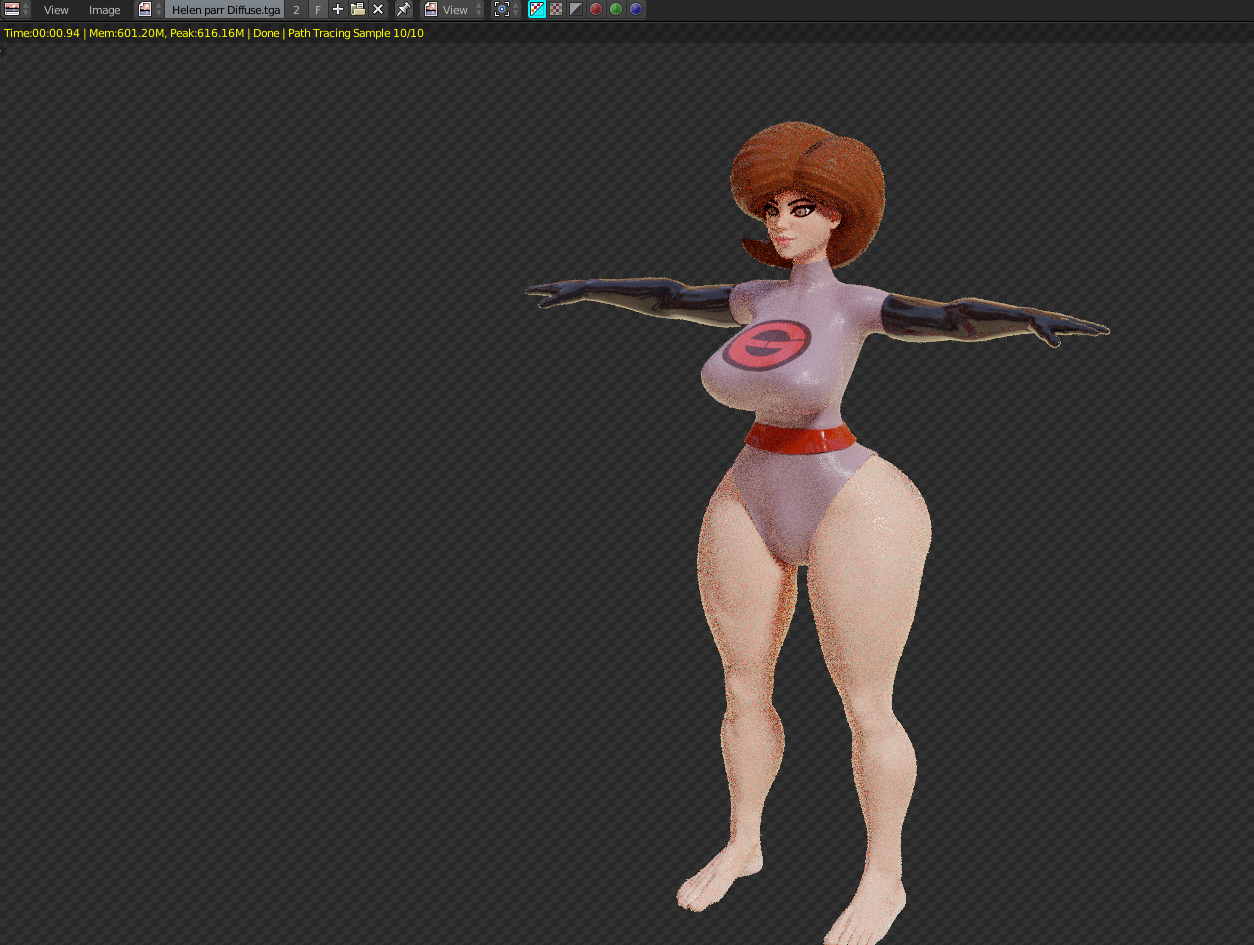
Task: Open the View menu
Action: (56, 10)
